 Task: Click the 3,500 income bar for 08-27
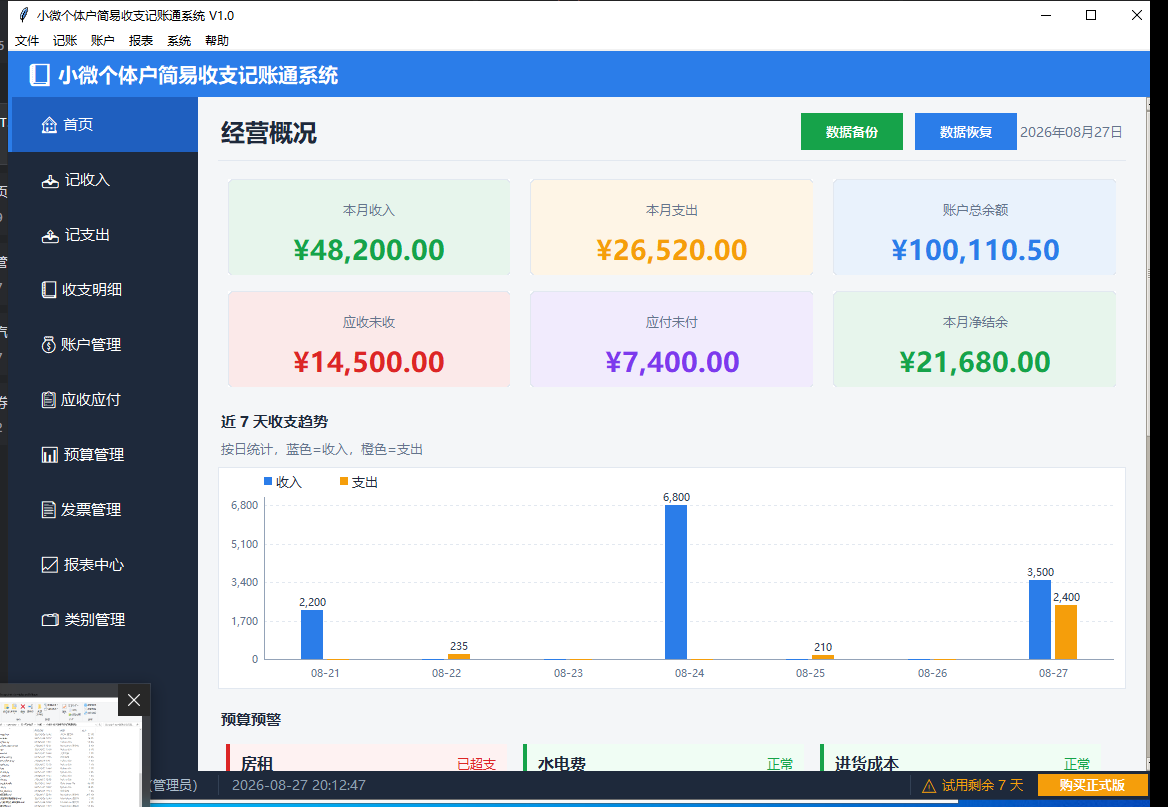point(1040,620)
